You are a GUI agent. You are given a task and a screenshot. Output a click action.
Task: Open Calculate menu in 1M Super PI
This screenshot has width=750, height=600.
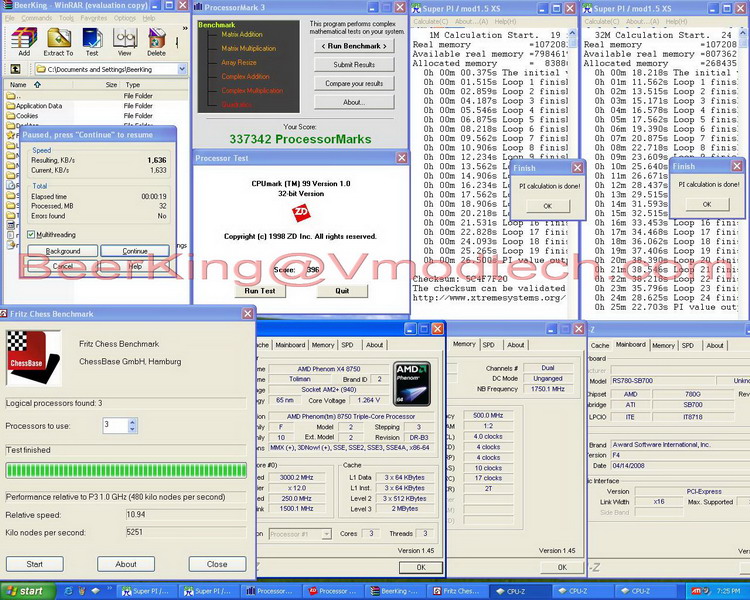point(430,22)
